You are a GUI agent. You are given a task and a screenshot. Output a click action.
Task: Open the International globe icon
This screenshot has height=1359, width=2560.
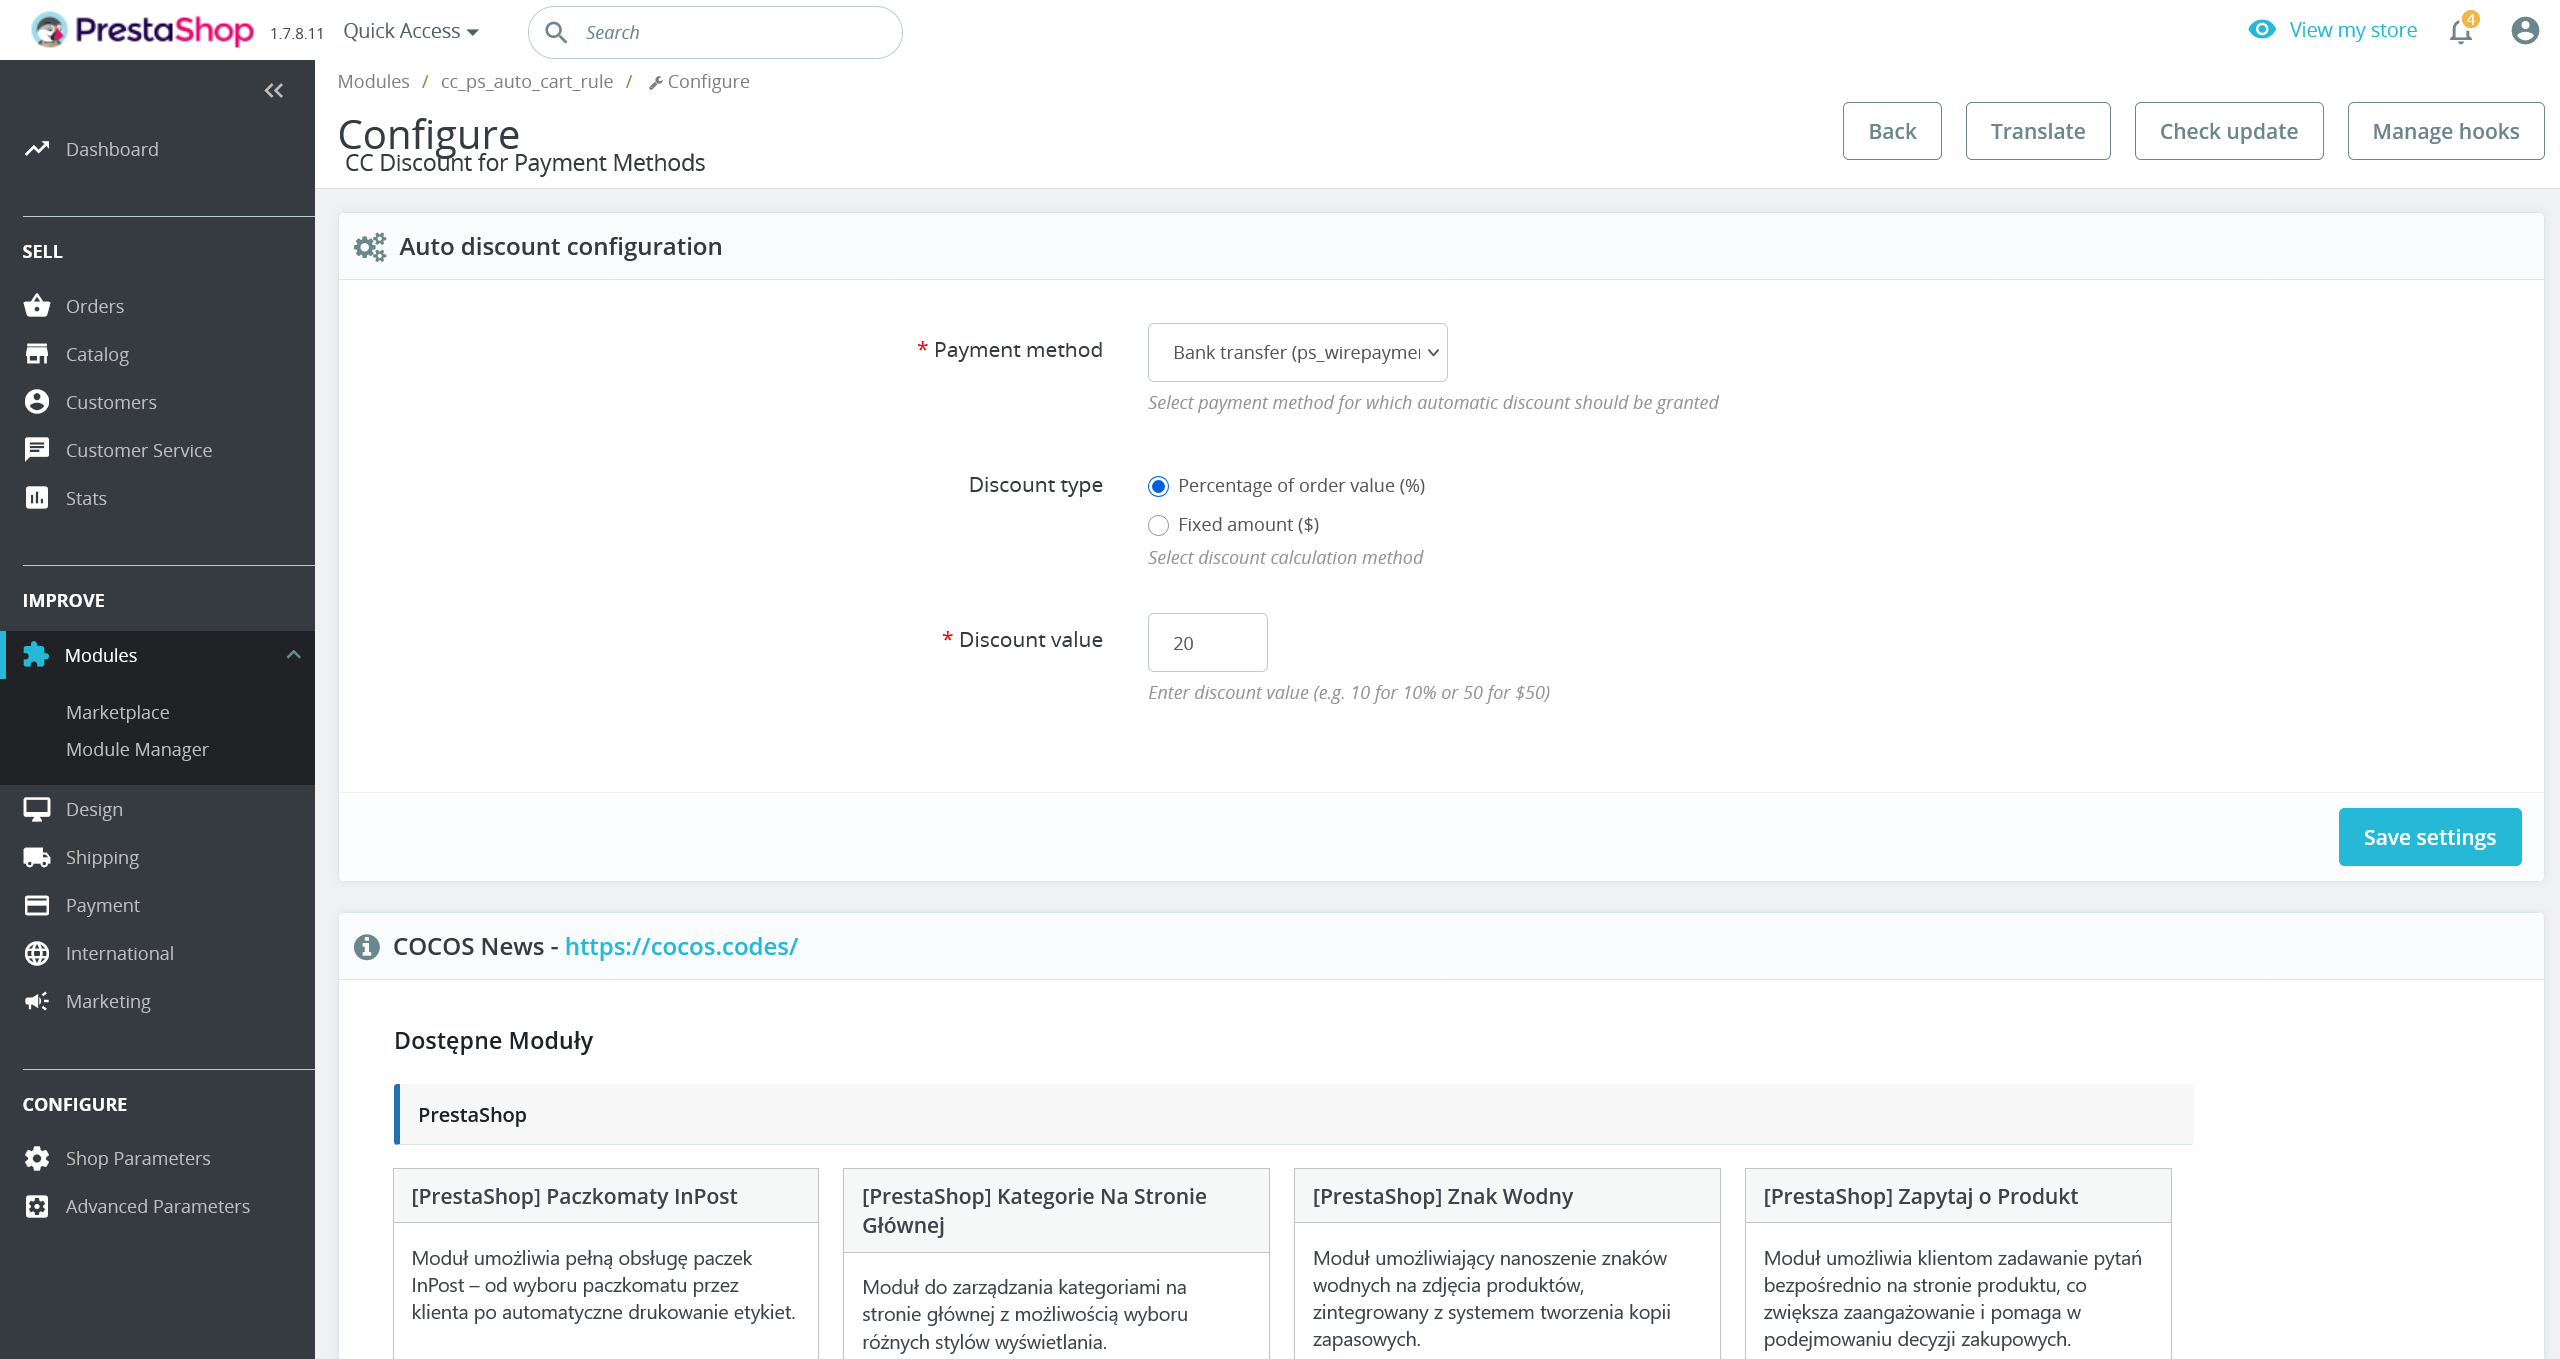37,952
